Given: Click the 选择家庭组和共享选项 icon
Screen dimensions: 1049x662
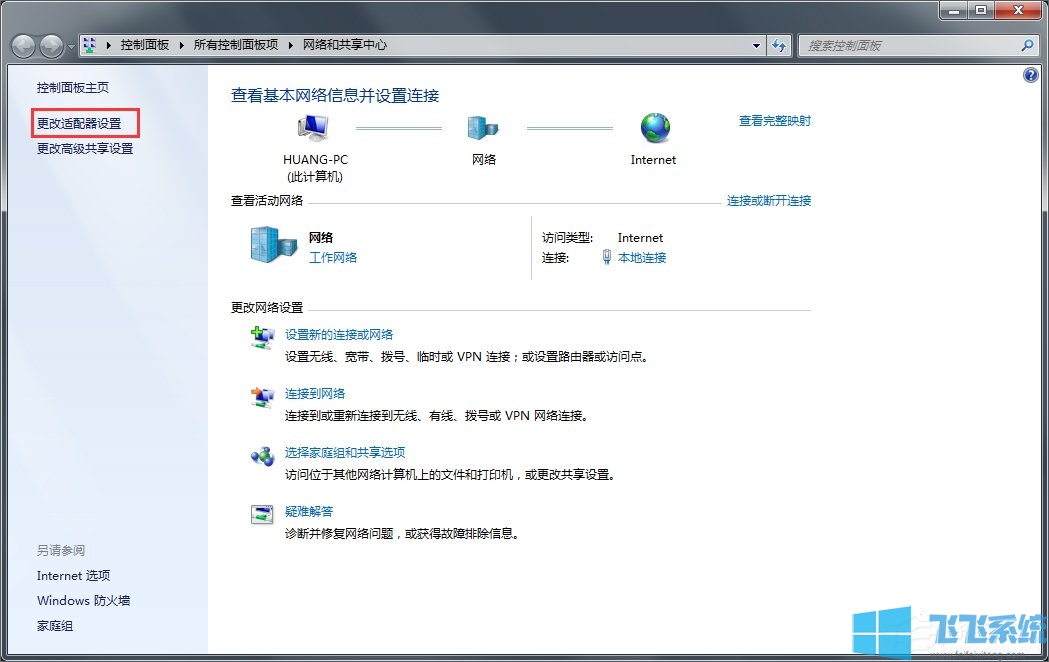Looking at the screenshot, I should click(x=262, y=457).
